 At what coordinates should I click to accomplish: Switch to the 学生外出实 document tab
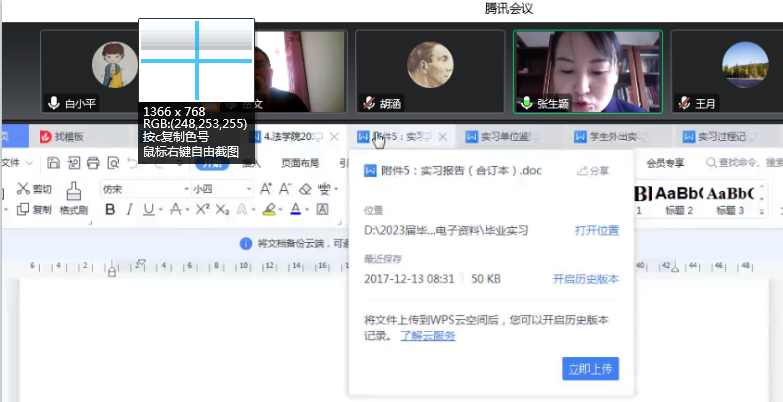coord(606,136)
